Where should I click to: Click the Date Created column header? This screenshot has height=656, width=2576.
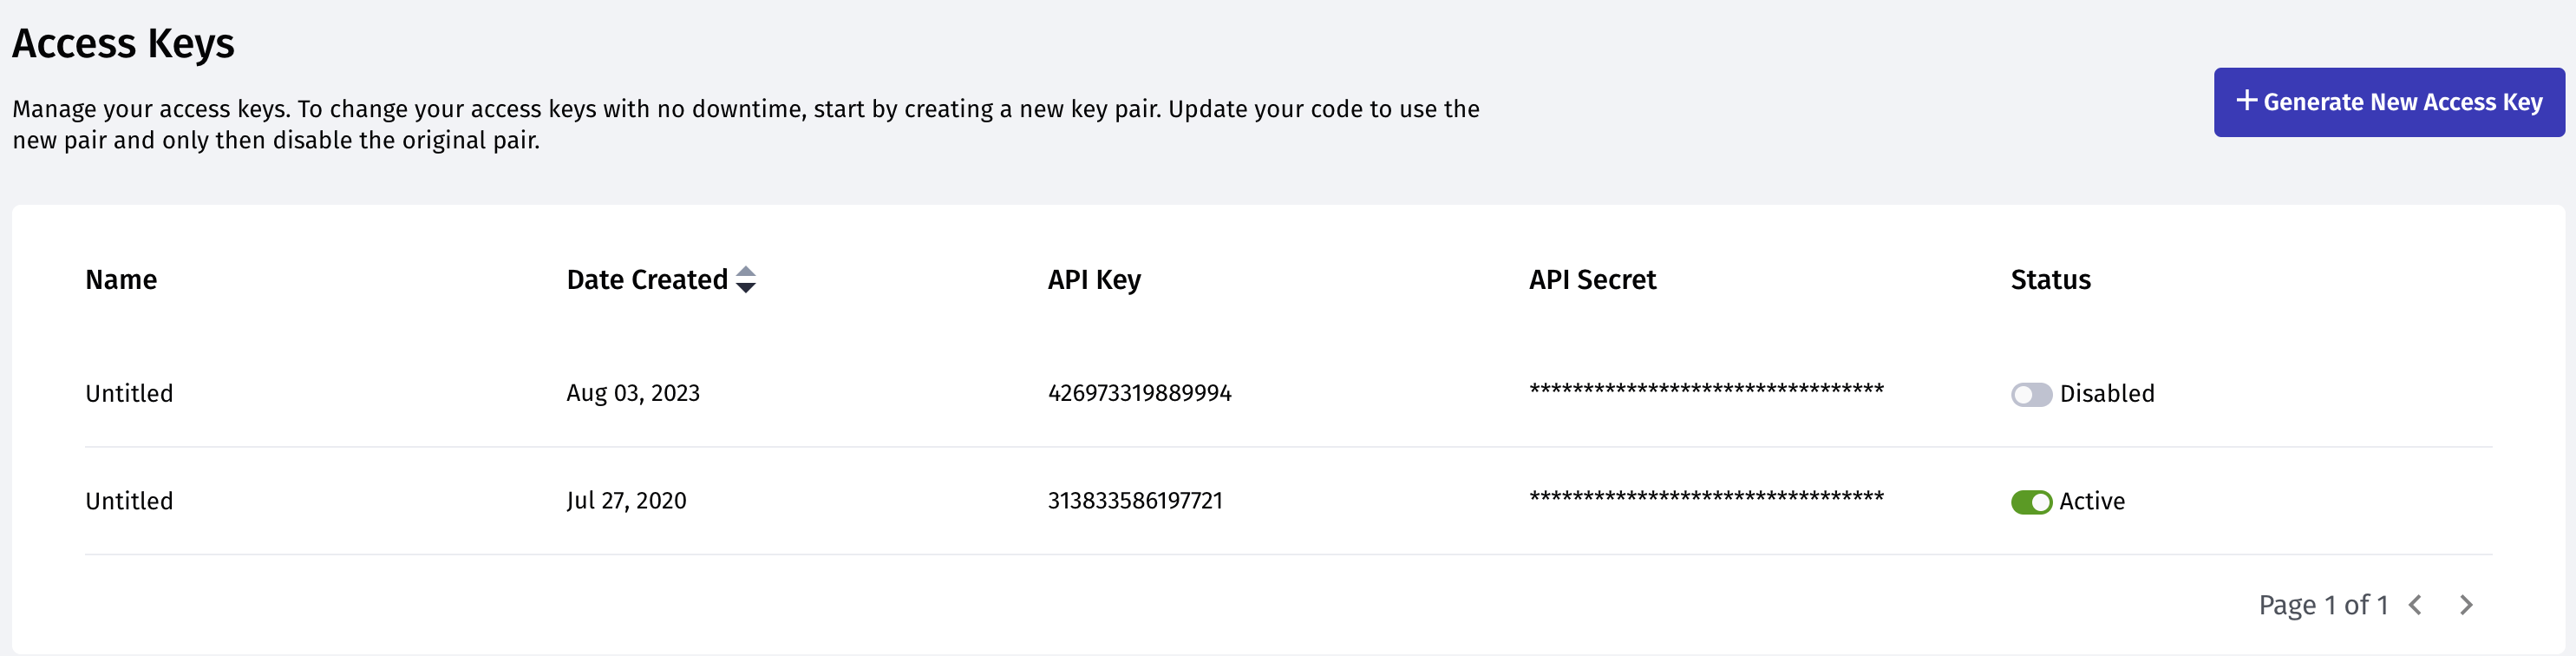point(647,280)
